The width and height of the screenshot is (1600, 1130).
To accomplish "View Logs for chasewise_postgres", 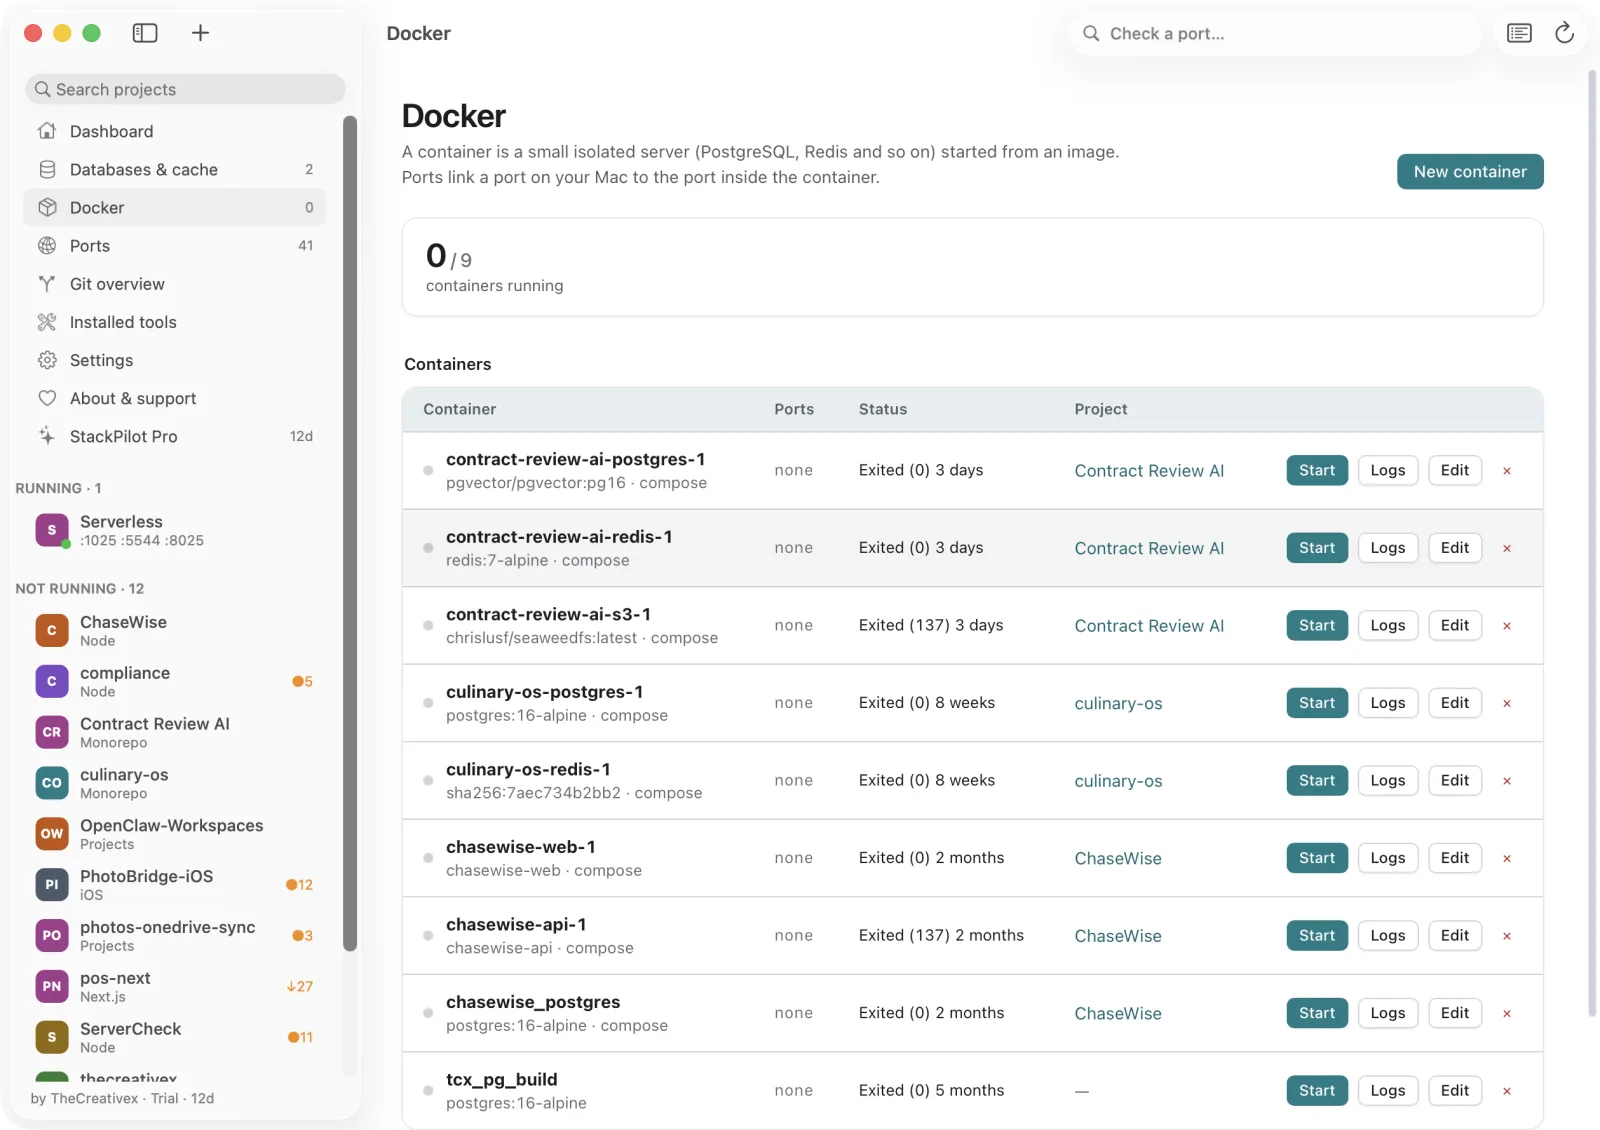I will pos(1388,1013).
